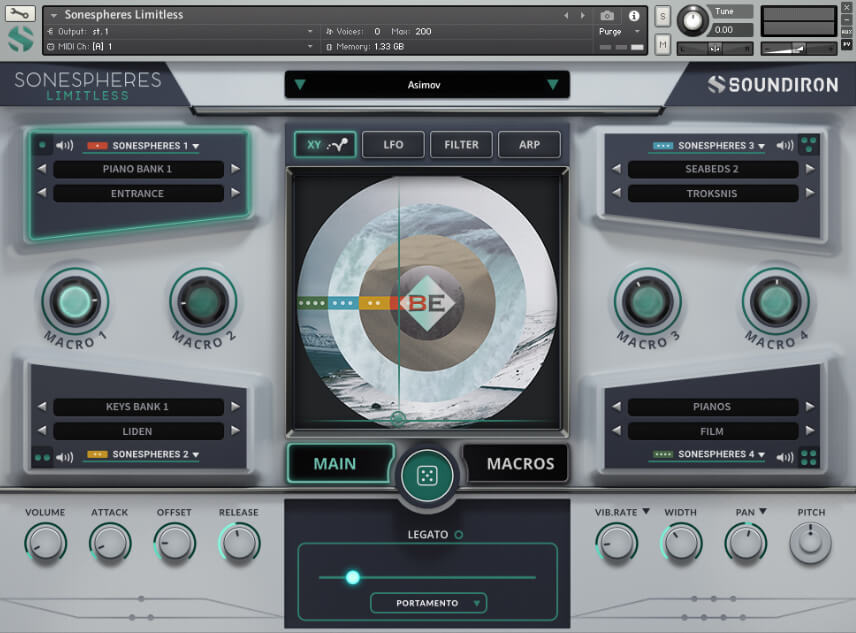Select the MACROS page tab
Screen dimensions: 856x633
(x=518, y=463)
